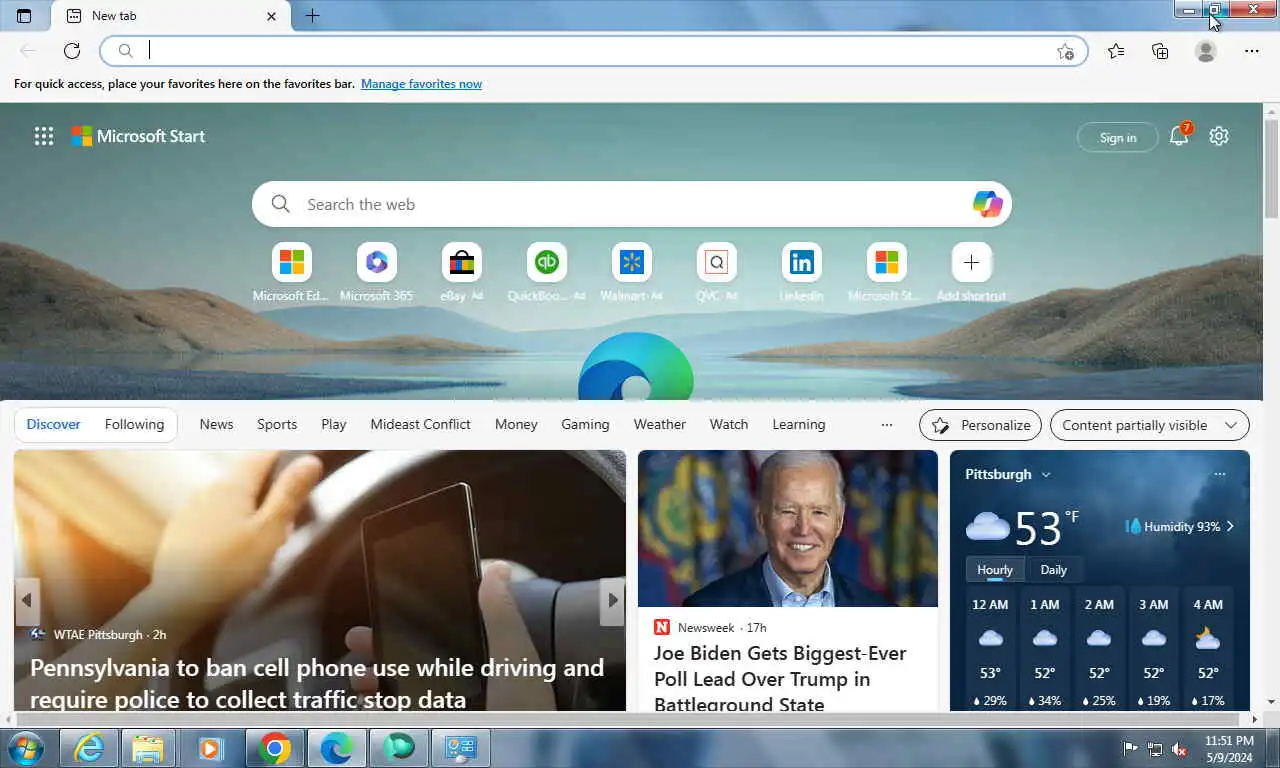Launch Internet Explorer from taskbar
This screenshot has width=1280, height=768.
pyautogui.click(x=89, y=748)
